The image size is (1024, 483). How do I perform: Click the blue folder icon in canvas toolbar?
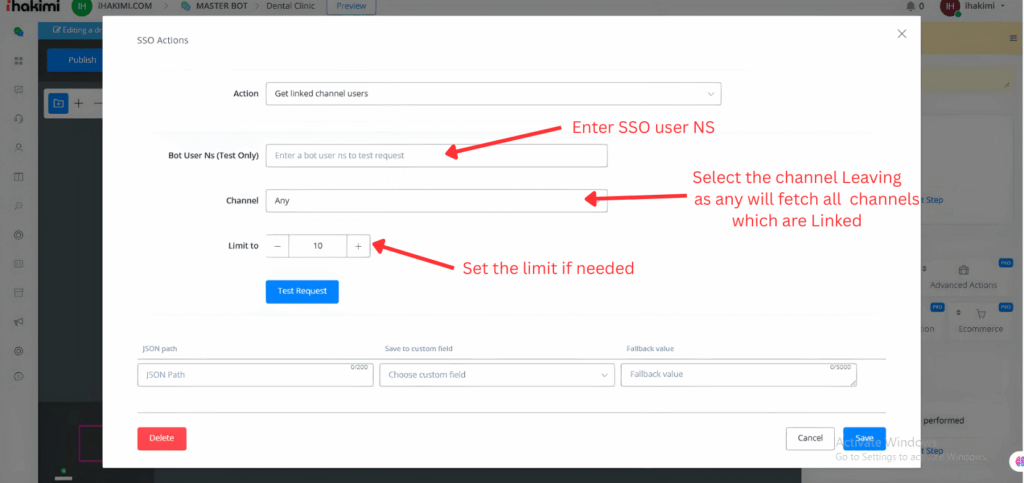[x=58, y=103]
